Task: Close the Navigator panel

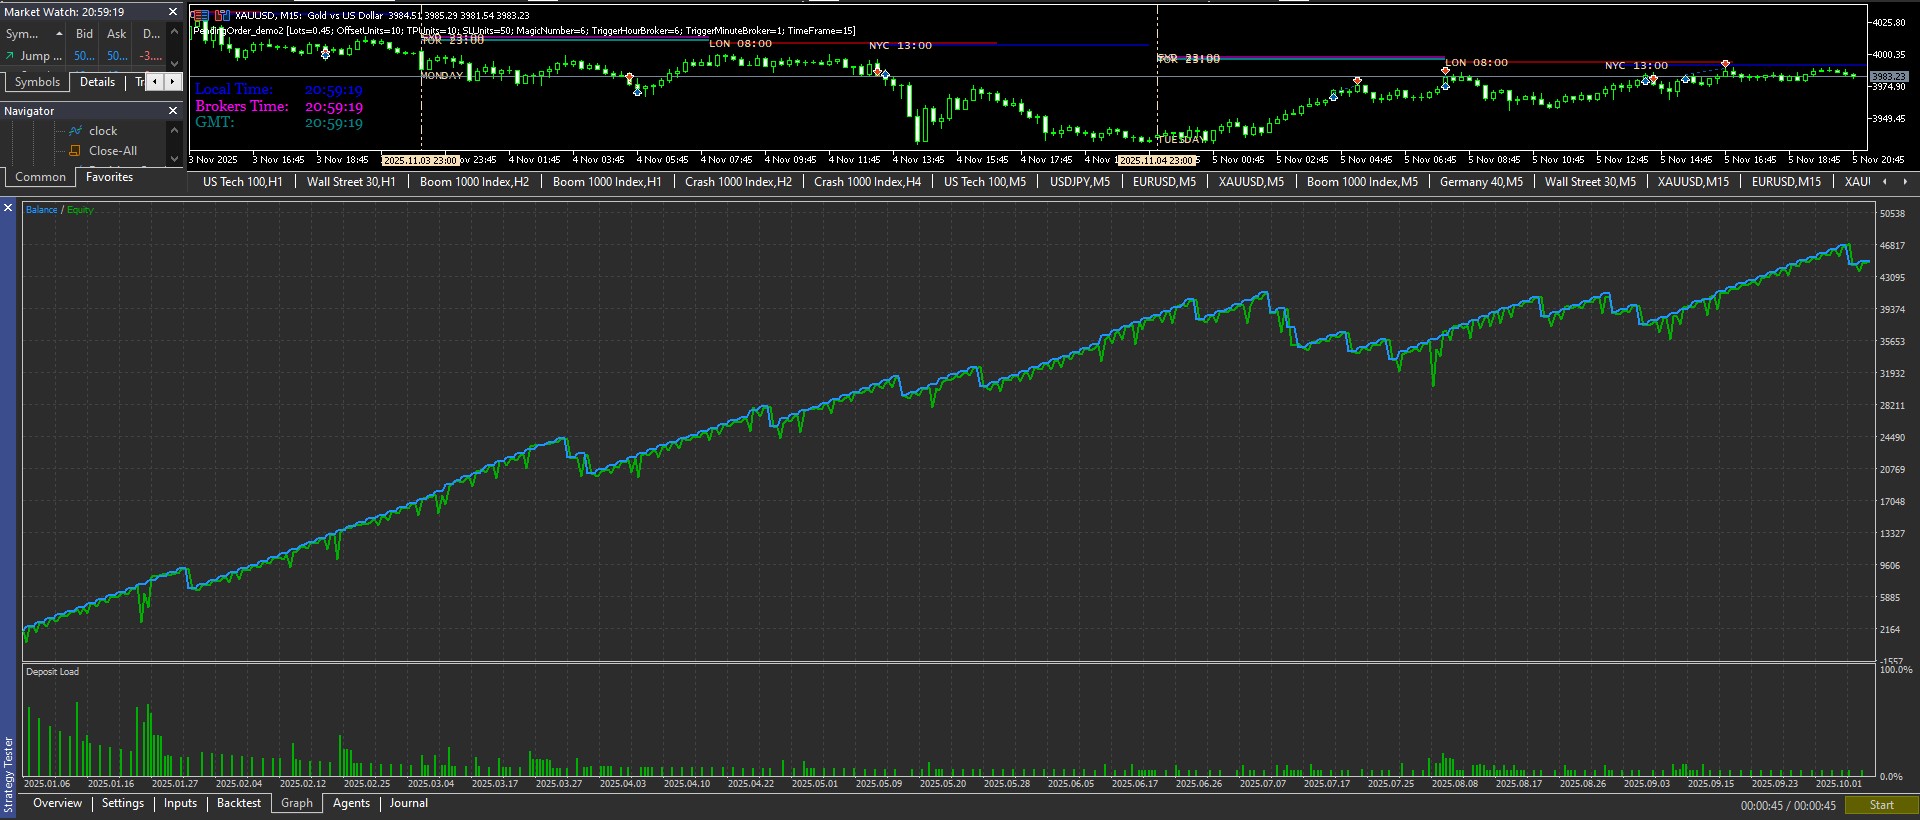Action: tap(173, 111)
